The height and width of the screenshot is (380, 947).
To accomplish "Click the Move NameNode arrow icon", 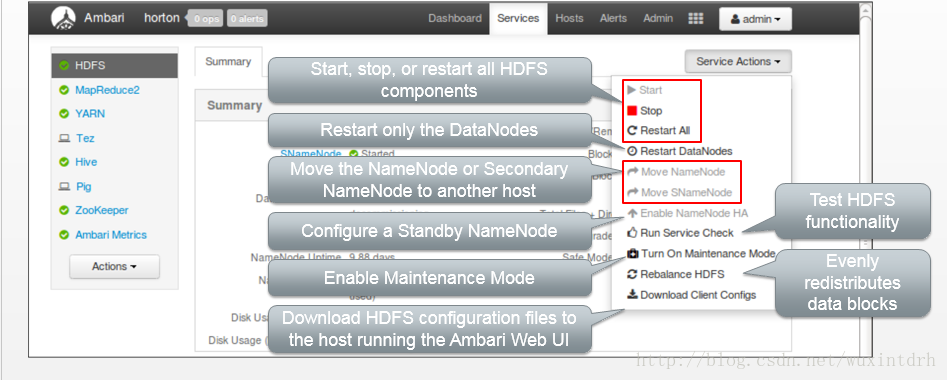I will point(633,172).
